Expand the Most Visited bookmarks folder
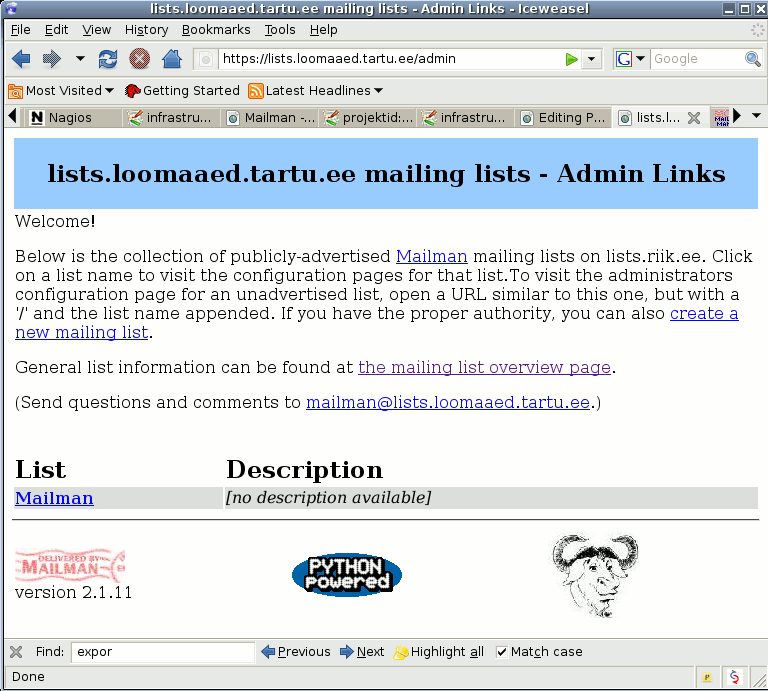The width and height of the screenshot is (768, 691). (61, 91)
